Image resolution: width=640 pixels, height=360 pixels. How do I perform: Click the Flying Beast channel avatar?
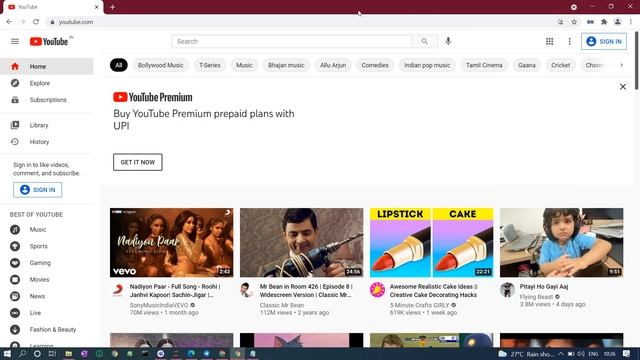(507, 290)
